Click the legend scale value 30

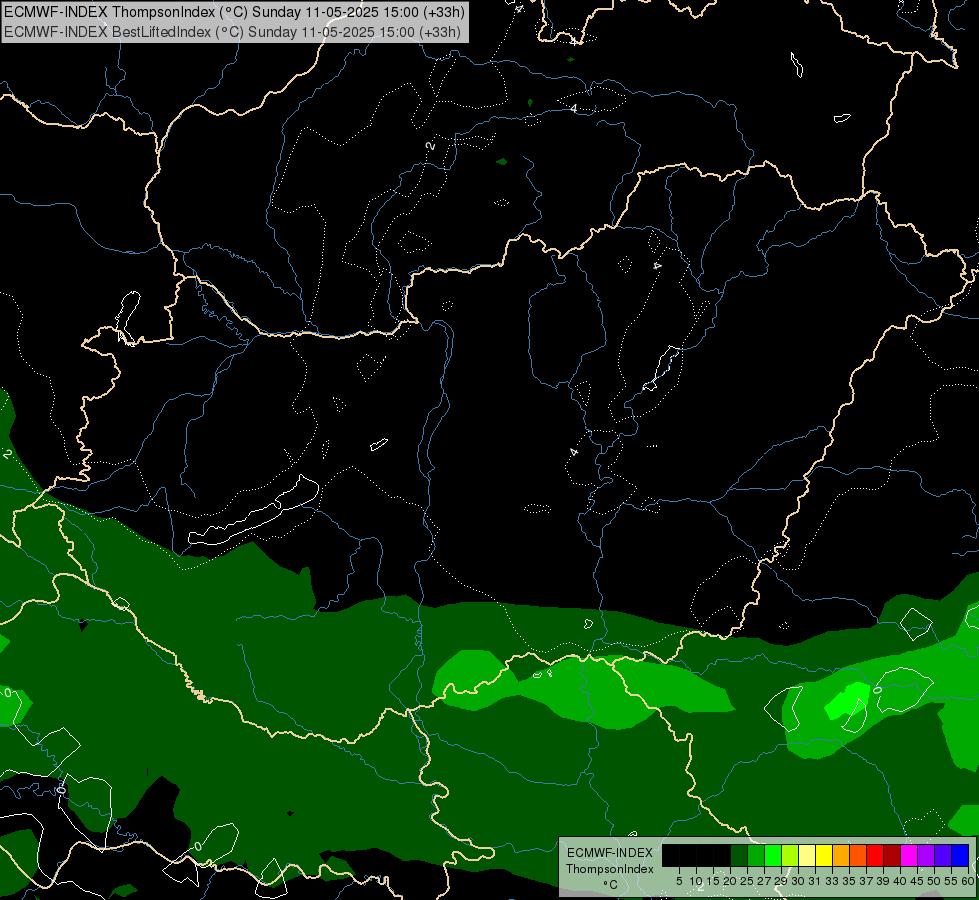point(797,881)
